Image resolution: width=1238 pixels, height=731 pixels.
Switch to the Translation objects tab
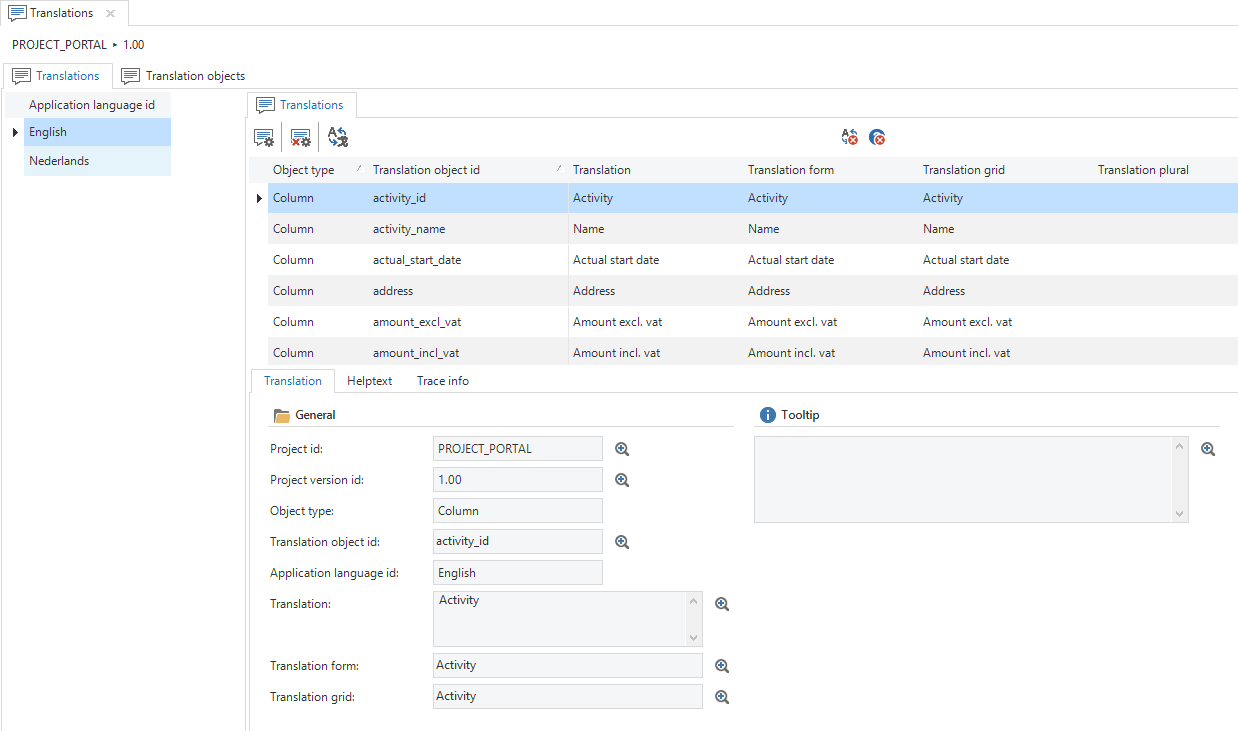click(x=184, y=76)
